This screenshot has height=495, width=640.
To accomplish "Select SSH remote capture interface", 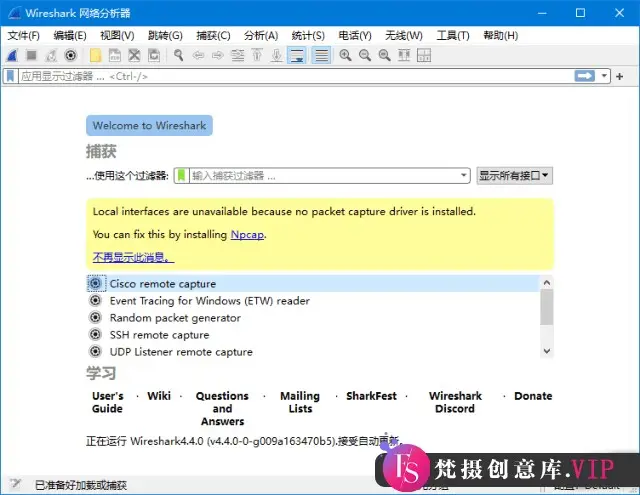I will point(313,335).
